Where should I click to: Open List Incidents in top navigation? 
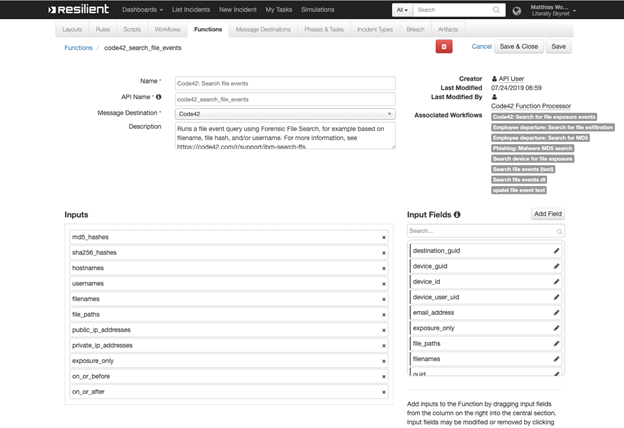[x=191, y=10]
